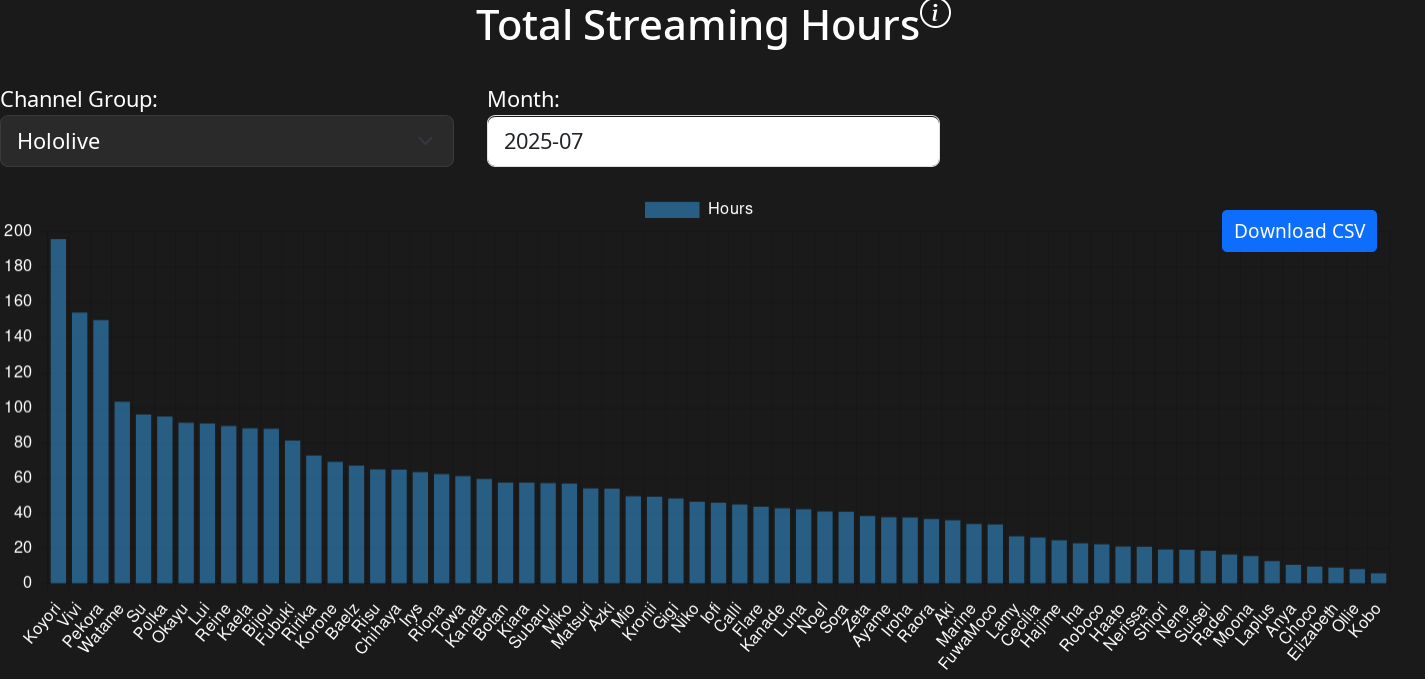
Task: Click the Reine axis label
Action: pos(214,620)
